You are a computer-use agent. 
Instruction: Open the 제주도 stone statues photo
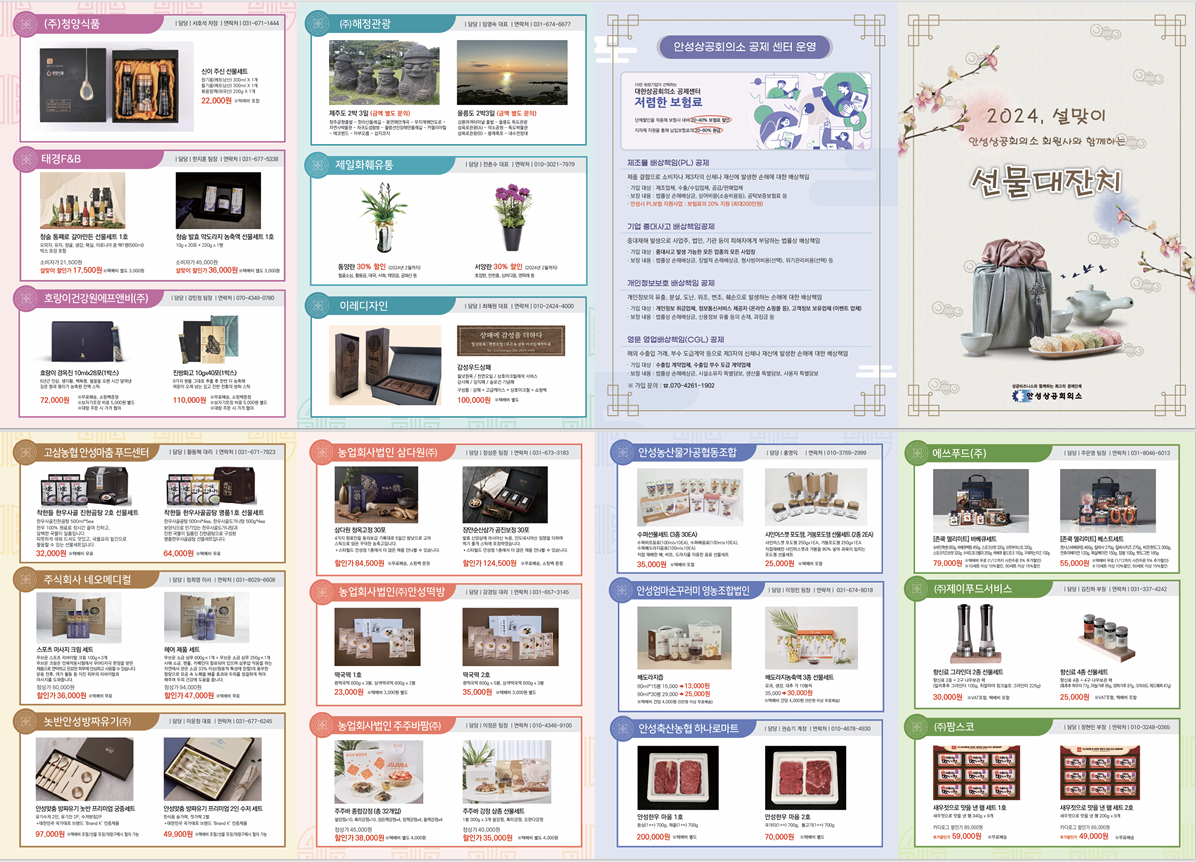pyautogui.click(x=384, y=73)
